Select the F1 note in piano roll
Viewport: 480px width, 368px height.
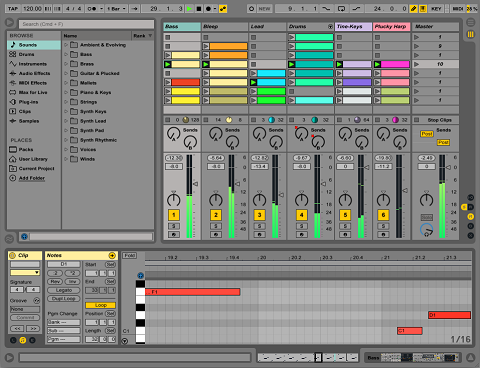click(193, 292)
